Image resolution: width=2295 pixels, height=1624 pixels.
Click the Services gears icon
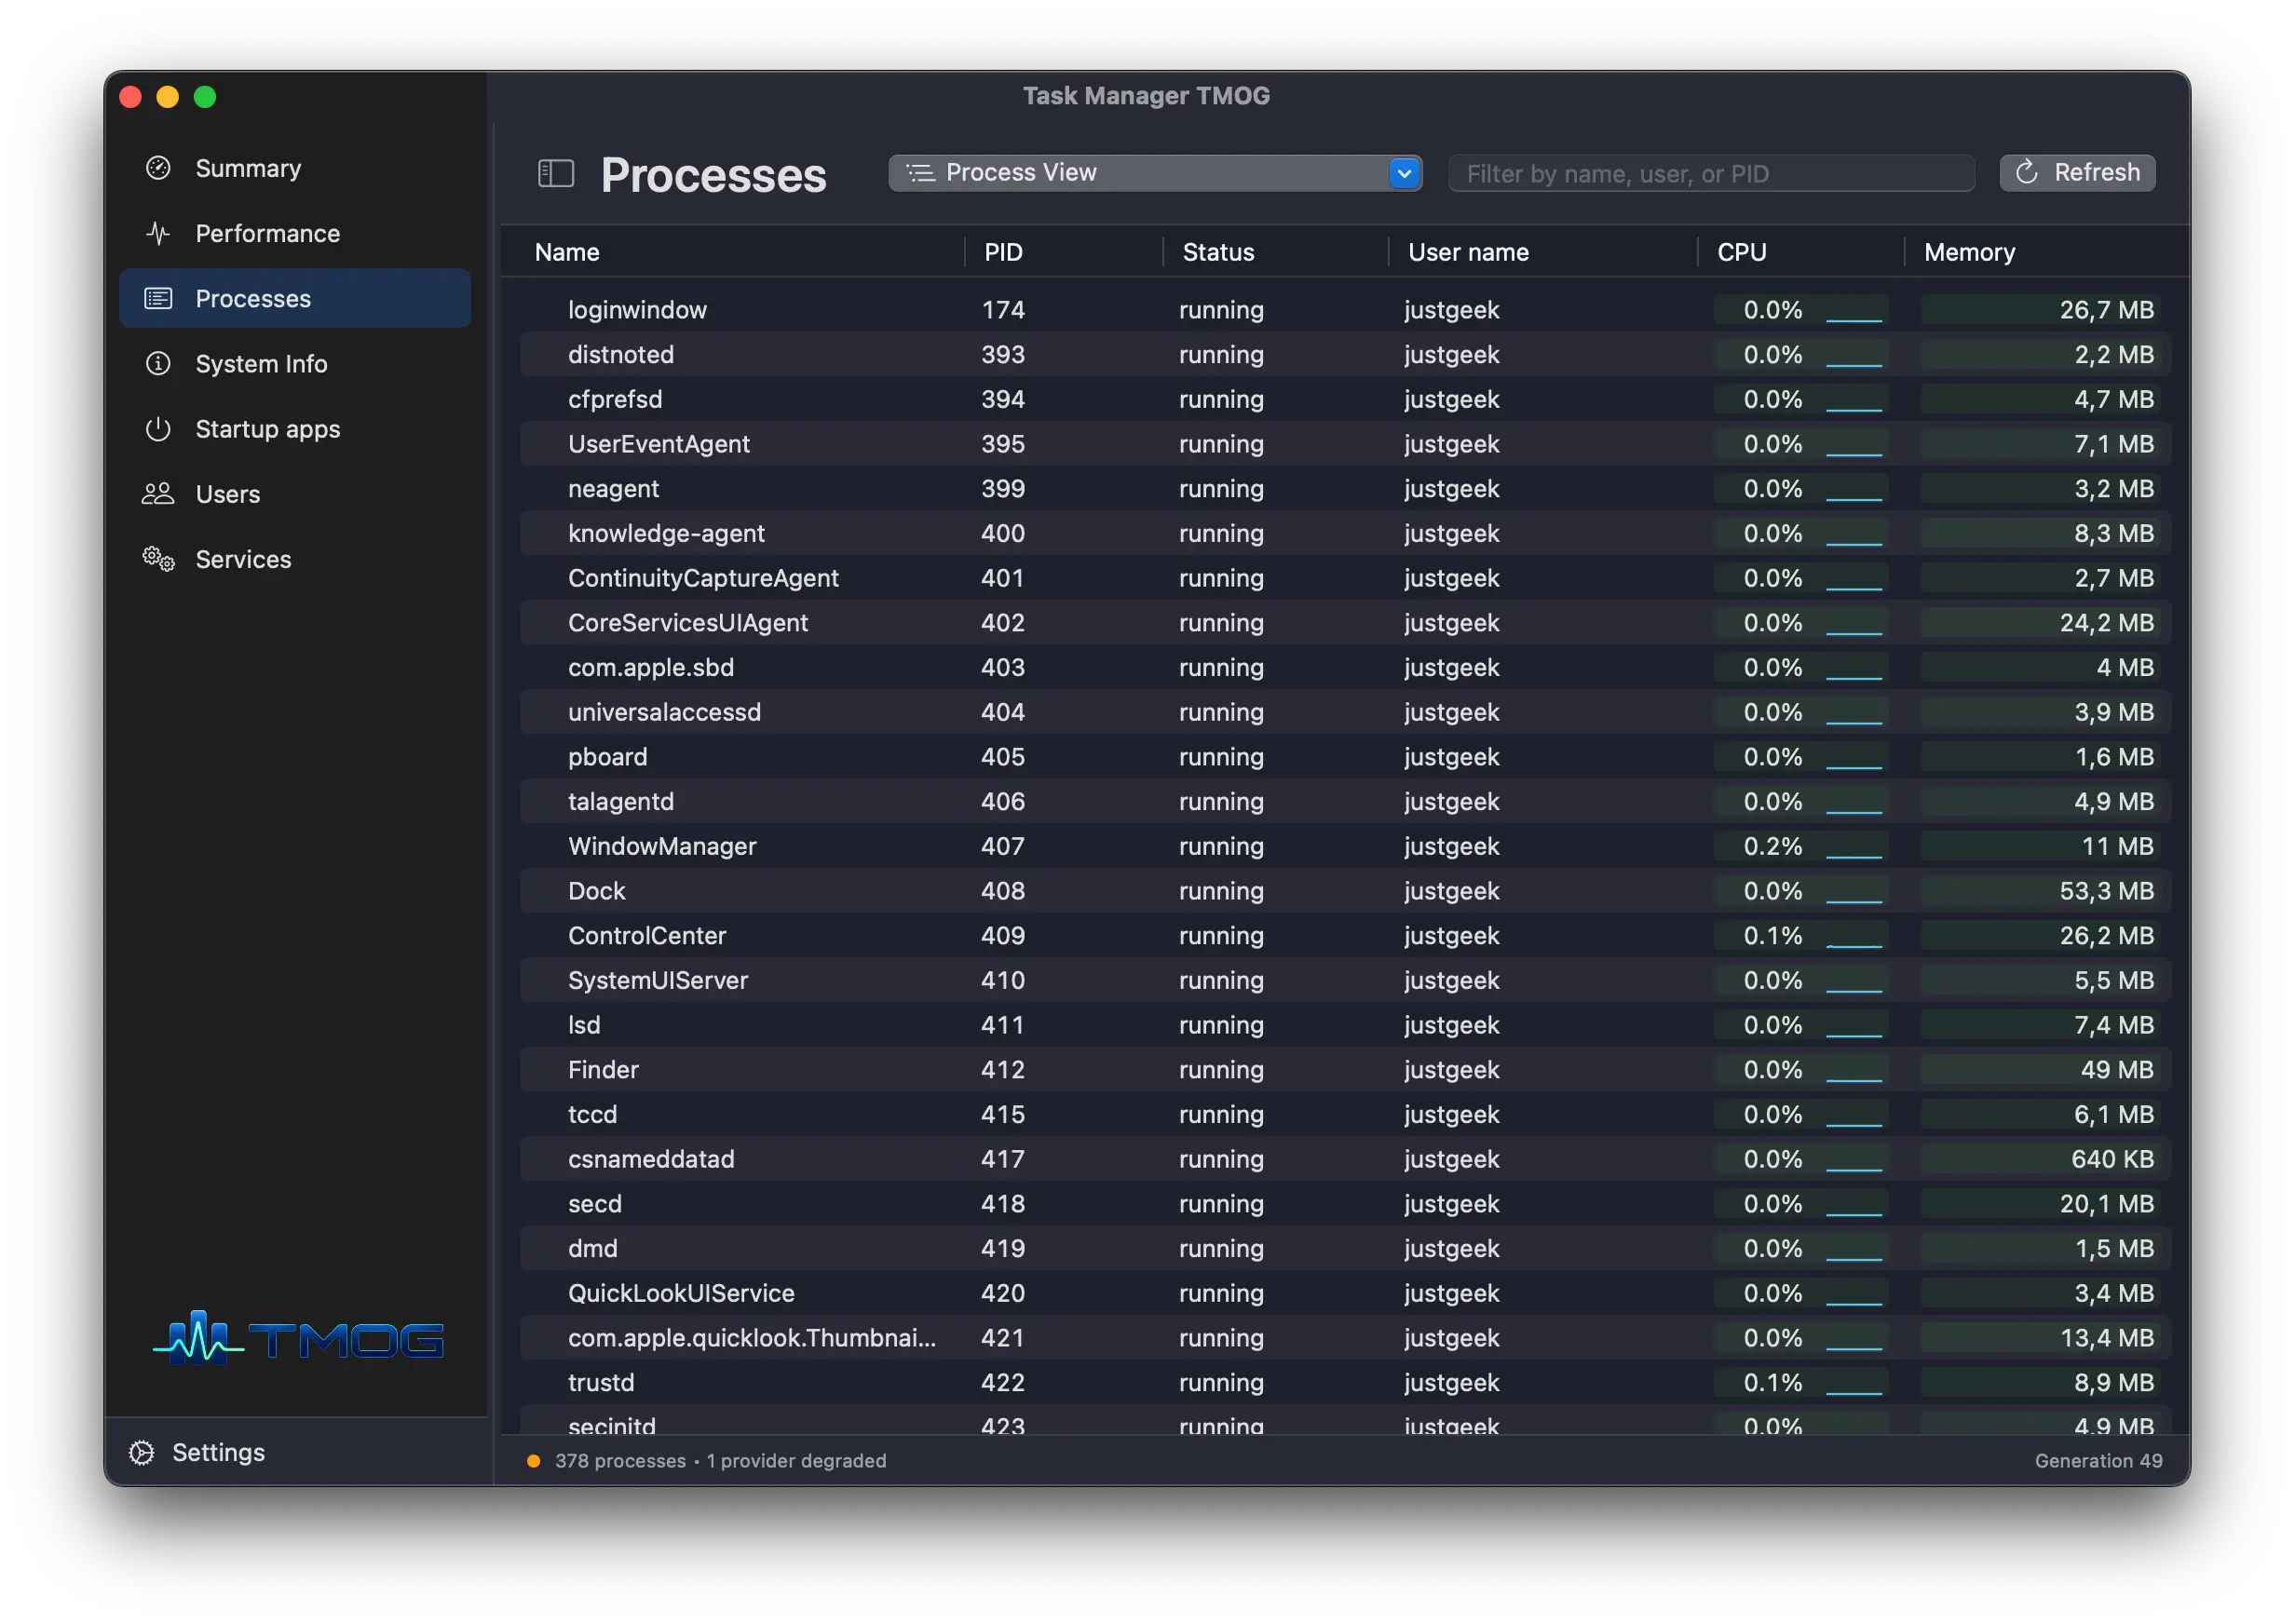158,558
